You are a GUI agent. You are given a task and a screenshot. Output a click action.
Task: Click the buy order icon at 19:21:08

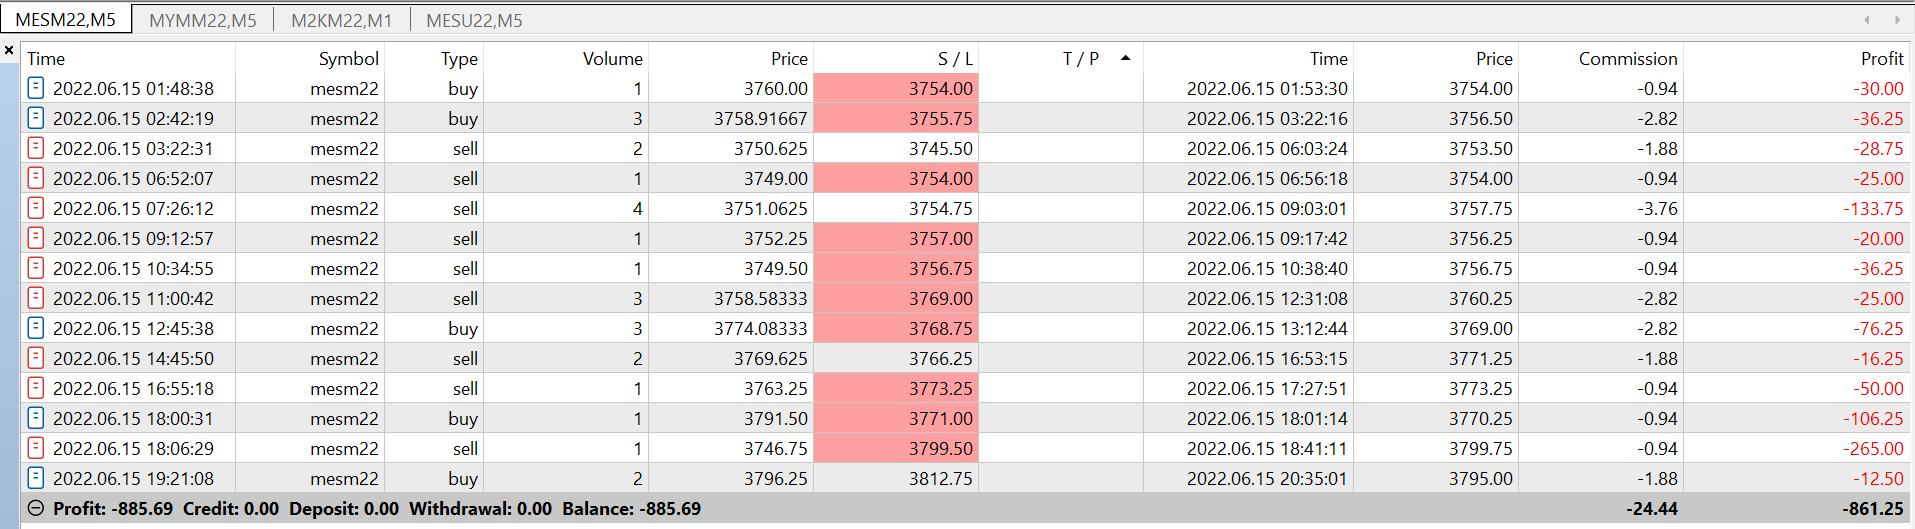click(35, 478)
